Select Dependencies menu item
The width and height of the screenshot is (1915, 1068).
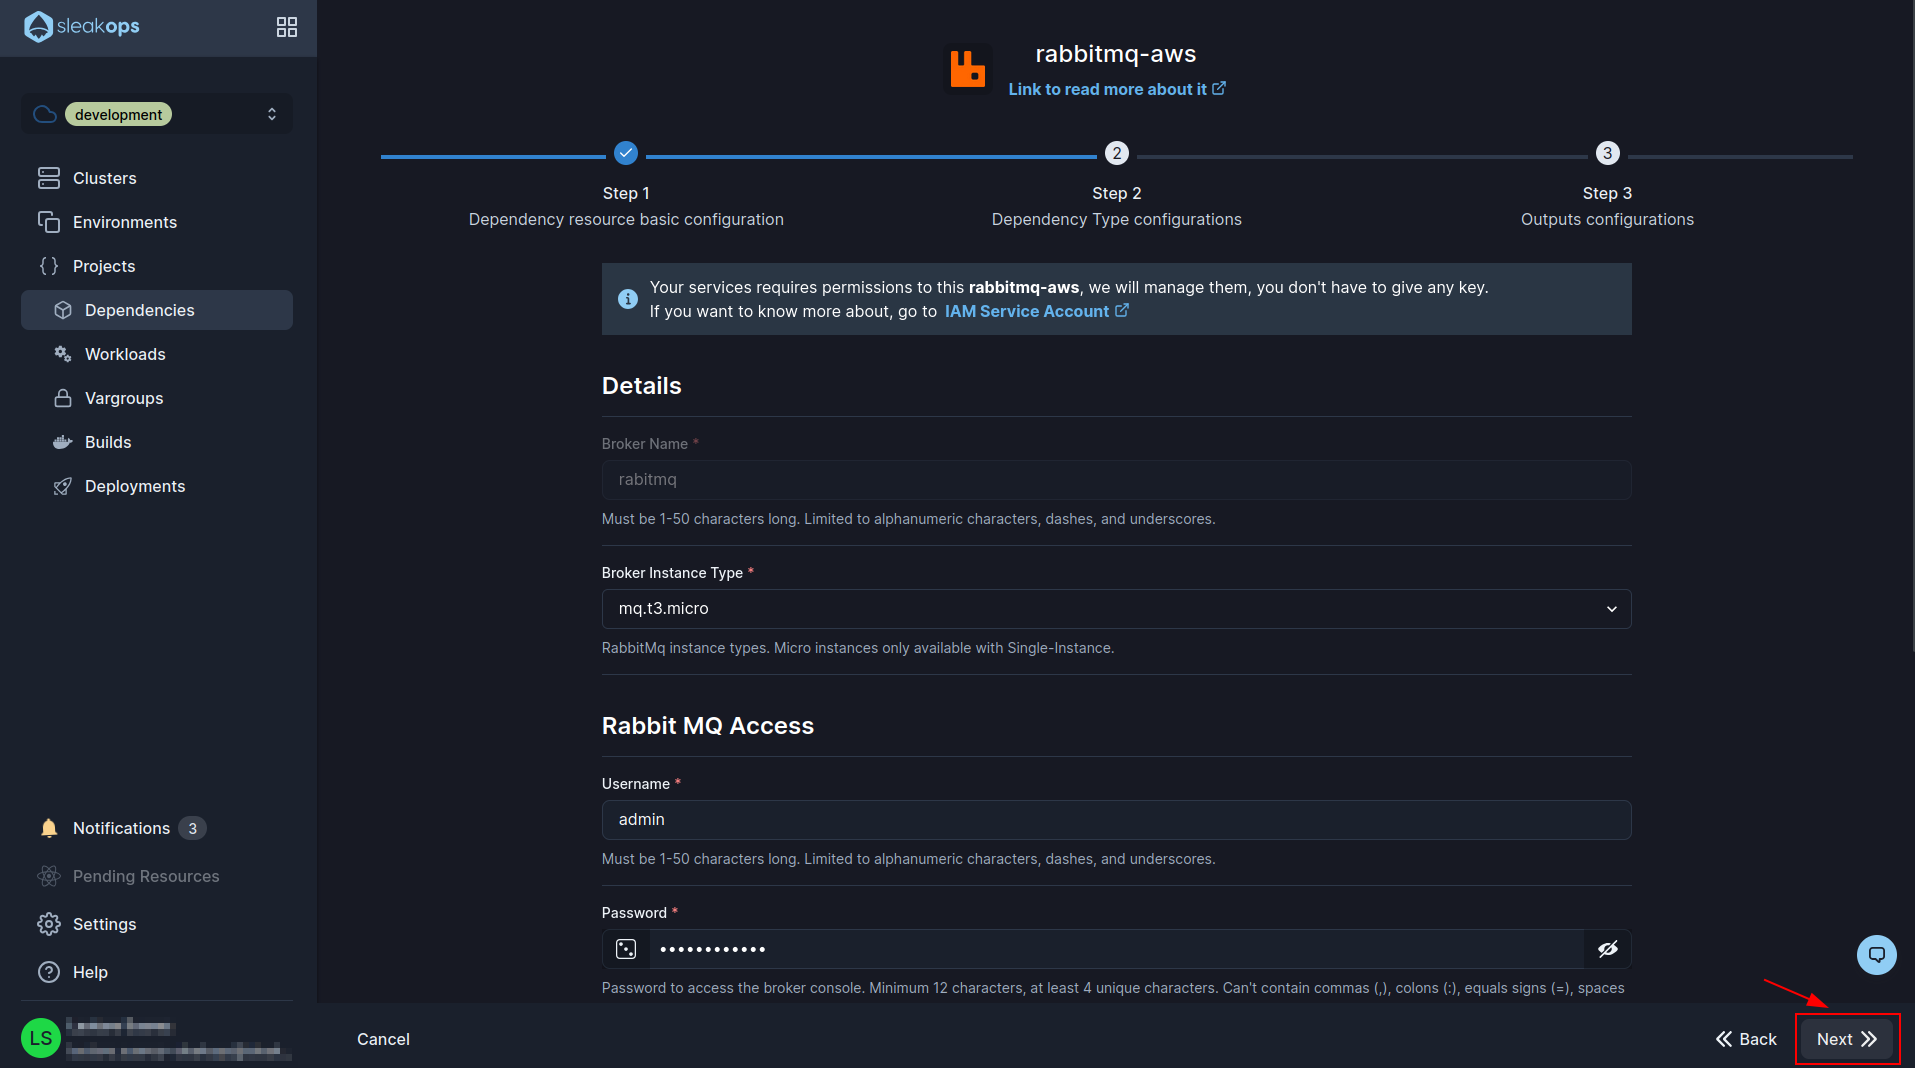pyautogui.click(x=157, y=310)
